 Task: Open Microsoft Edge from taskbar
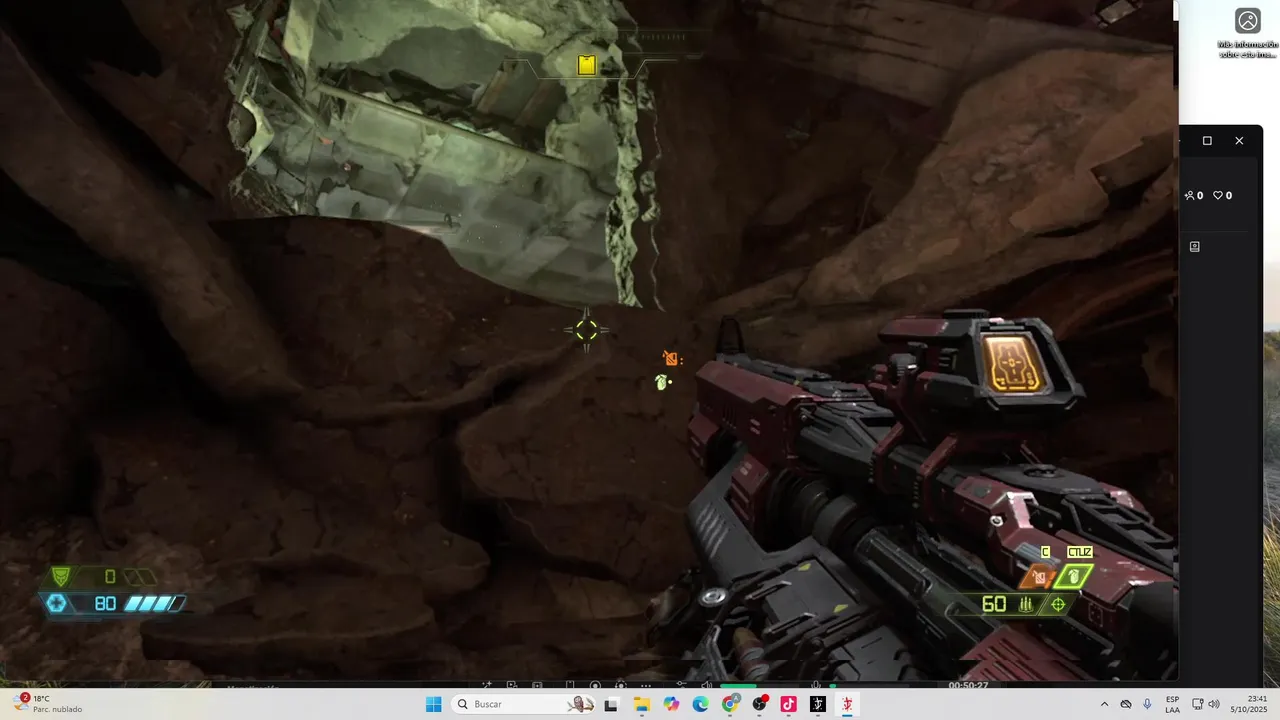click(x=701, y=704)
